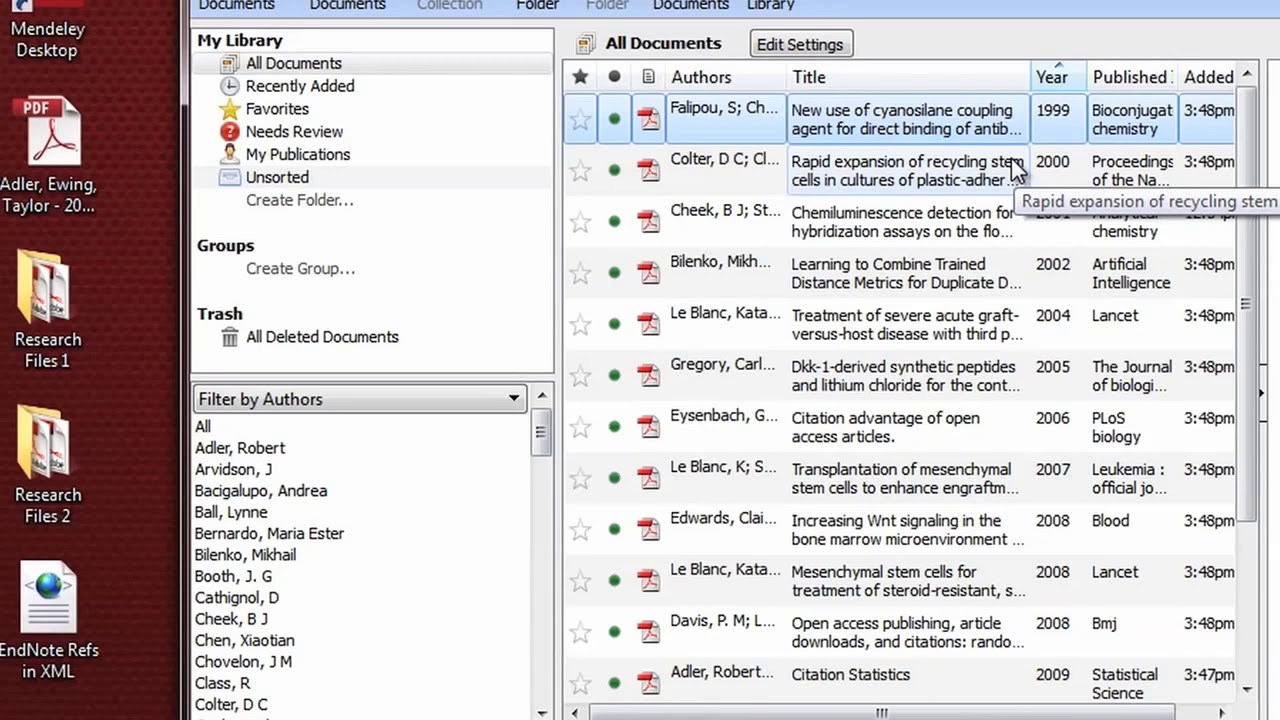Select All in the authors filter list
Screen dimensions: 1280x720
pyautogui.click(x=203, y=427)
